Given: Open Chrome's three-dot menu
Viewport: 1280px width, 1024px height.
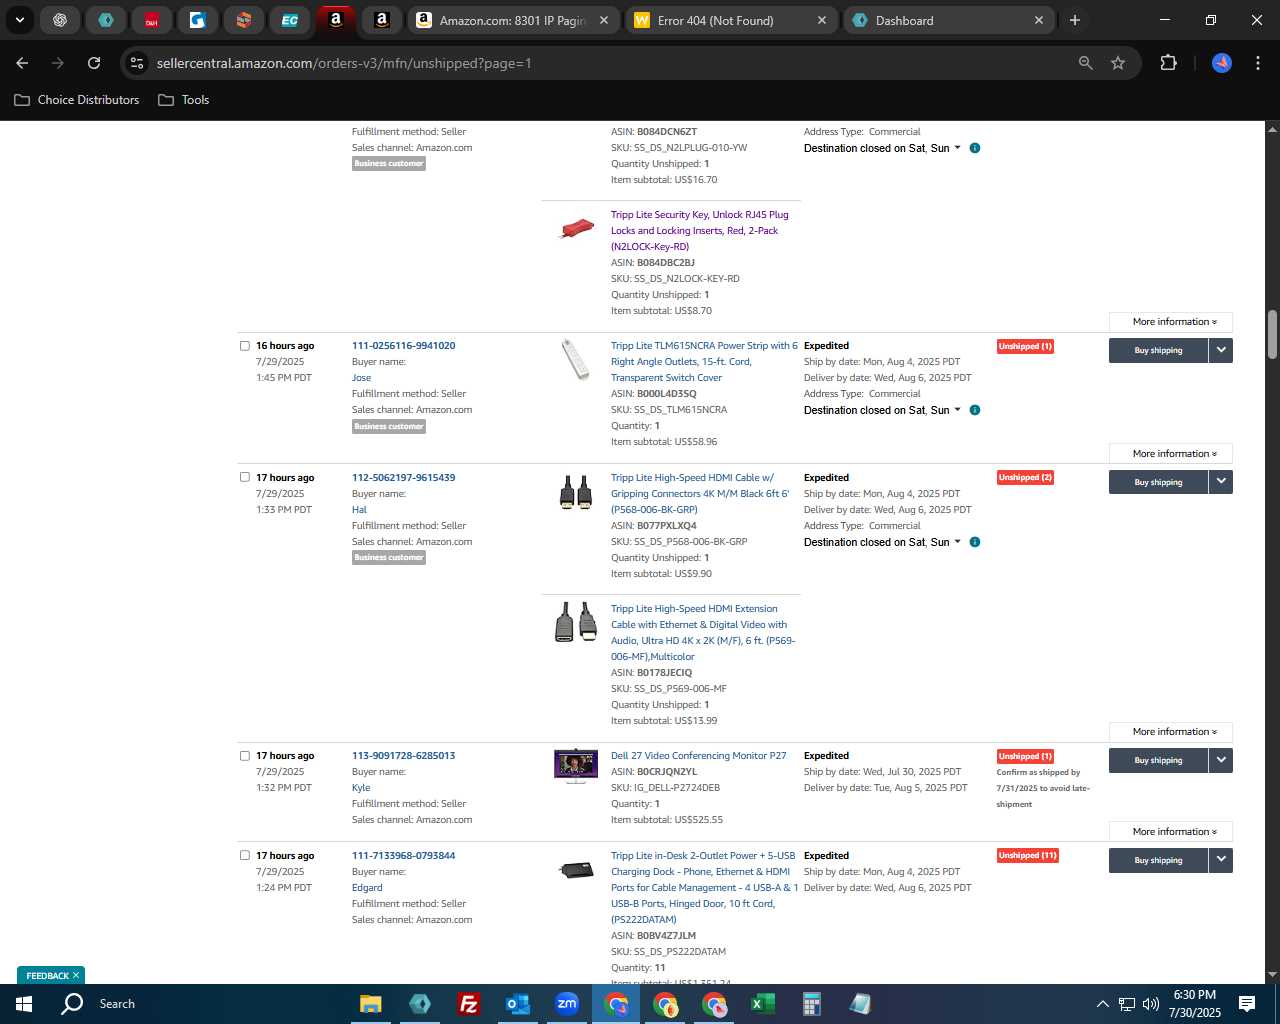Looking at the screenshot, I should coord(1257,63).
